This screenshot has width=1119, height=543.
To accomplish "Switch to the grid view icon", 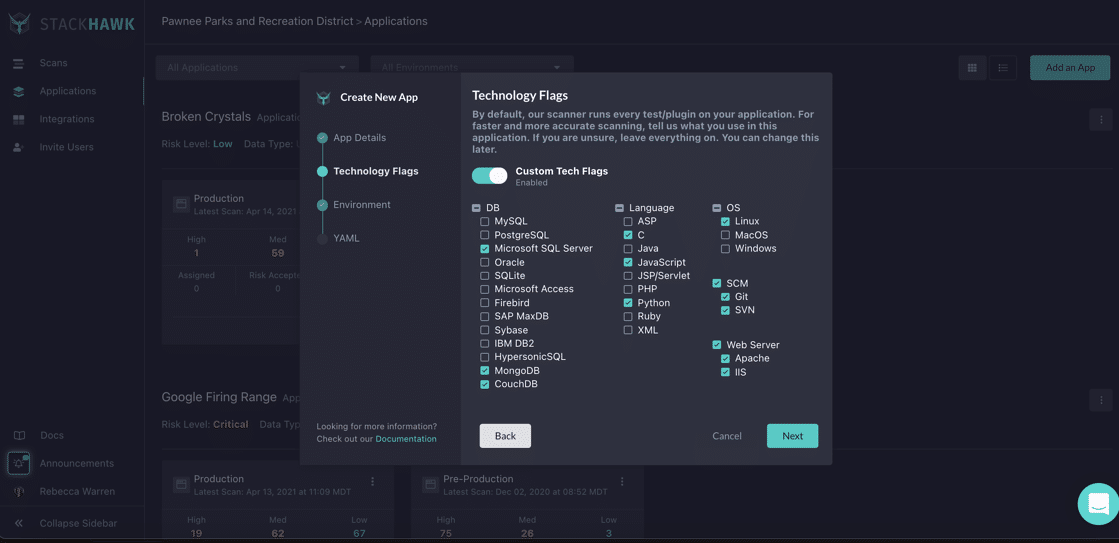I will point(971,68).
